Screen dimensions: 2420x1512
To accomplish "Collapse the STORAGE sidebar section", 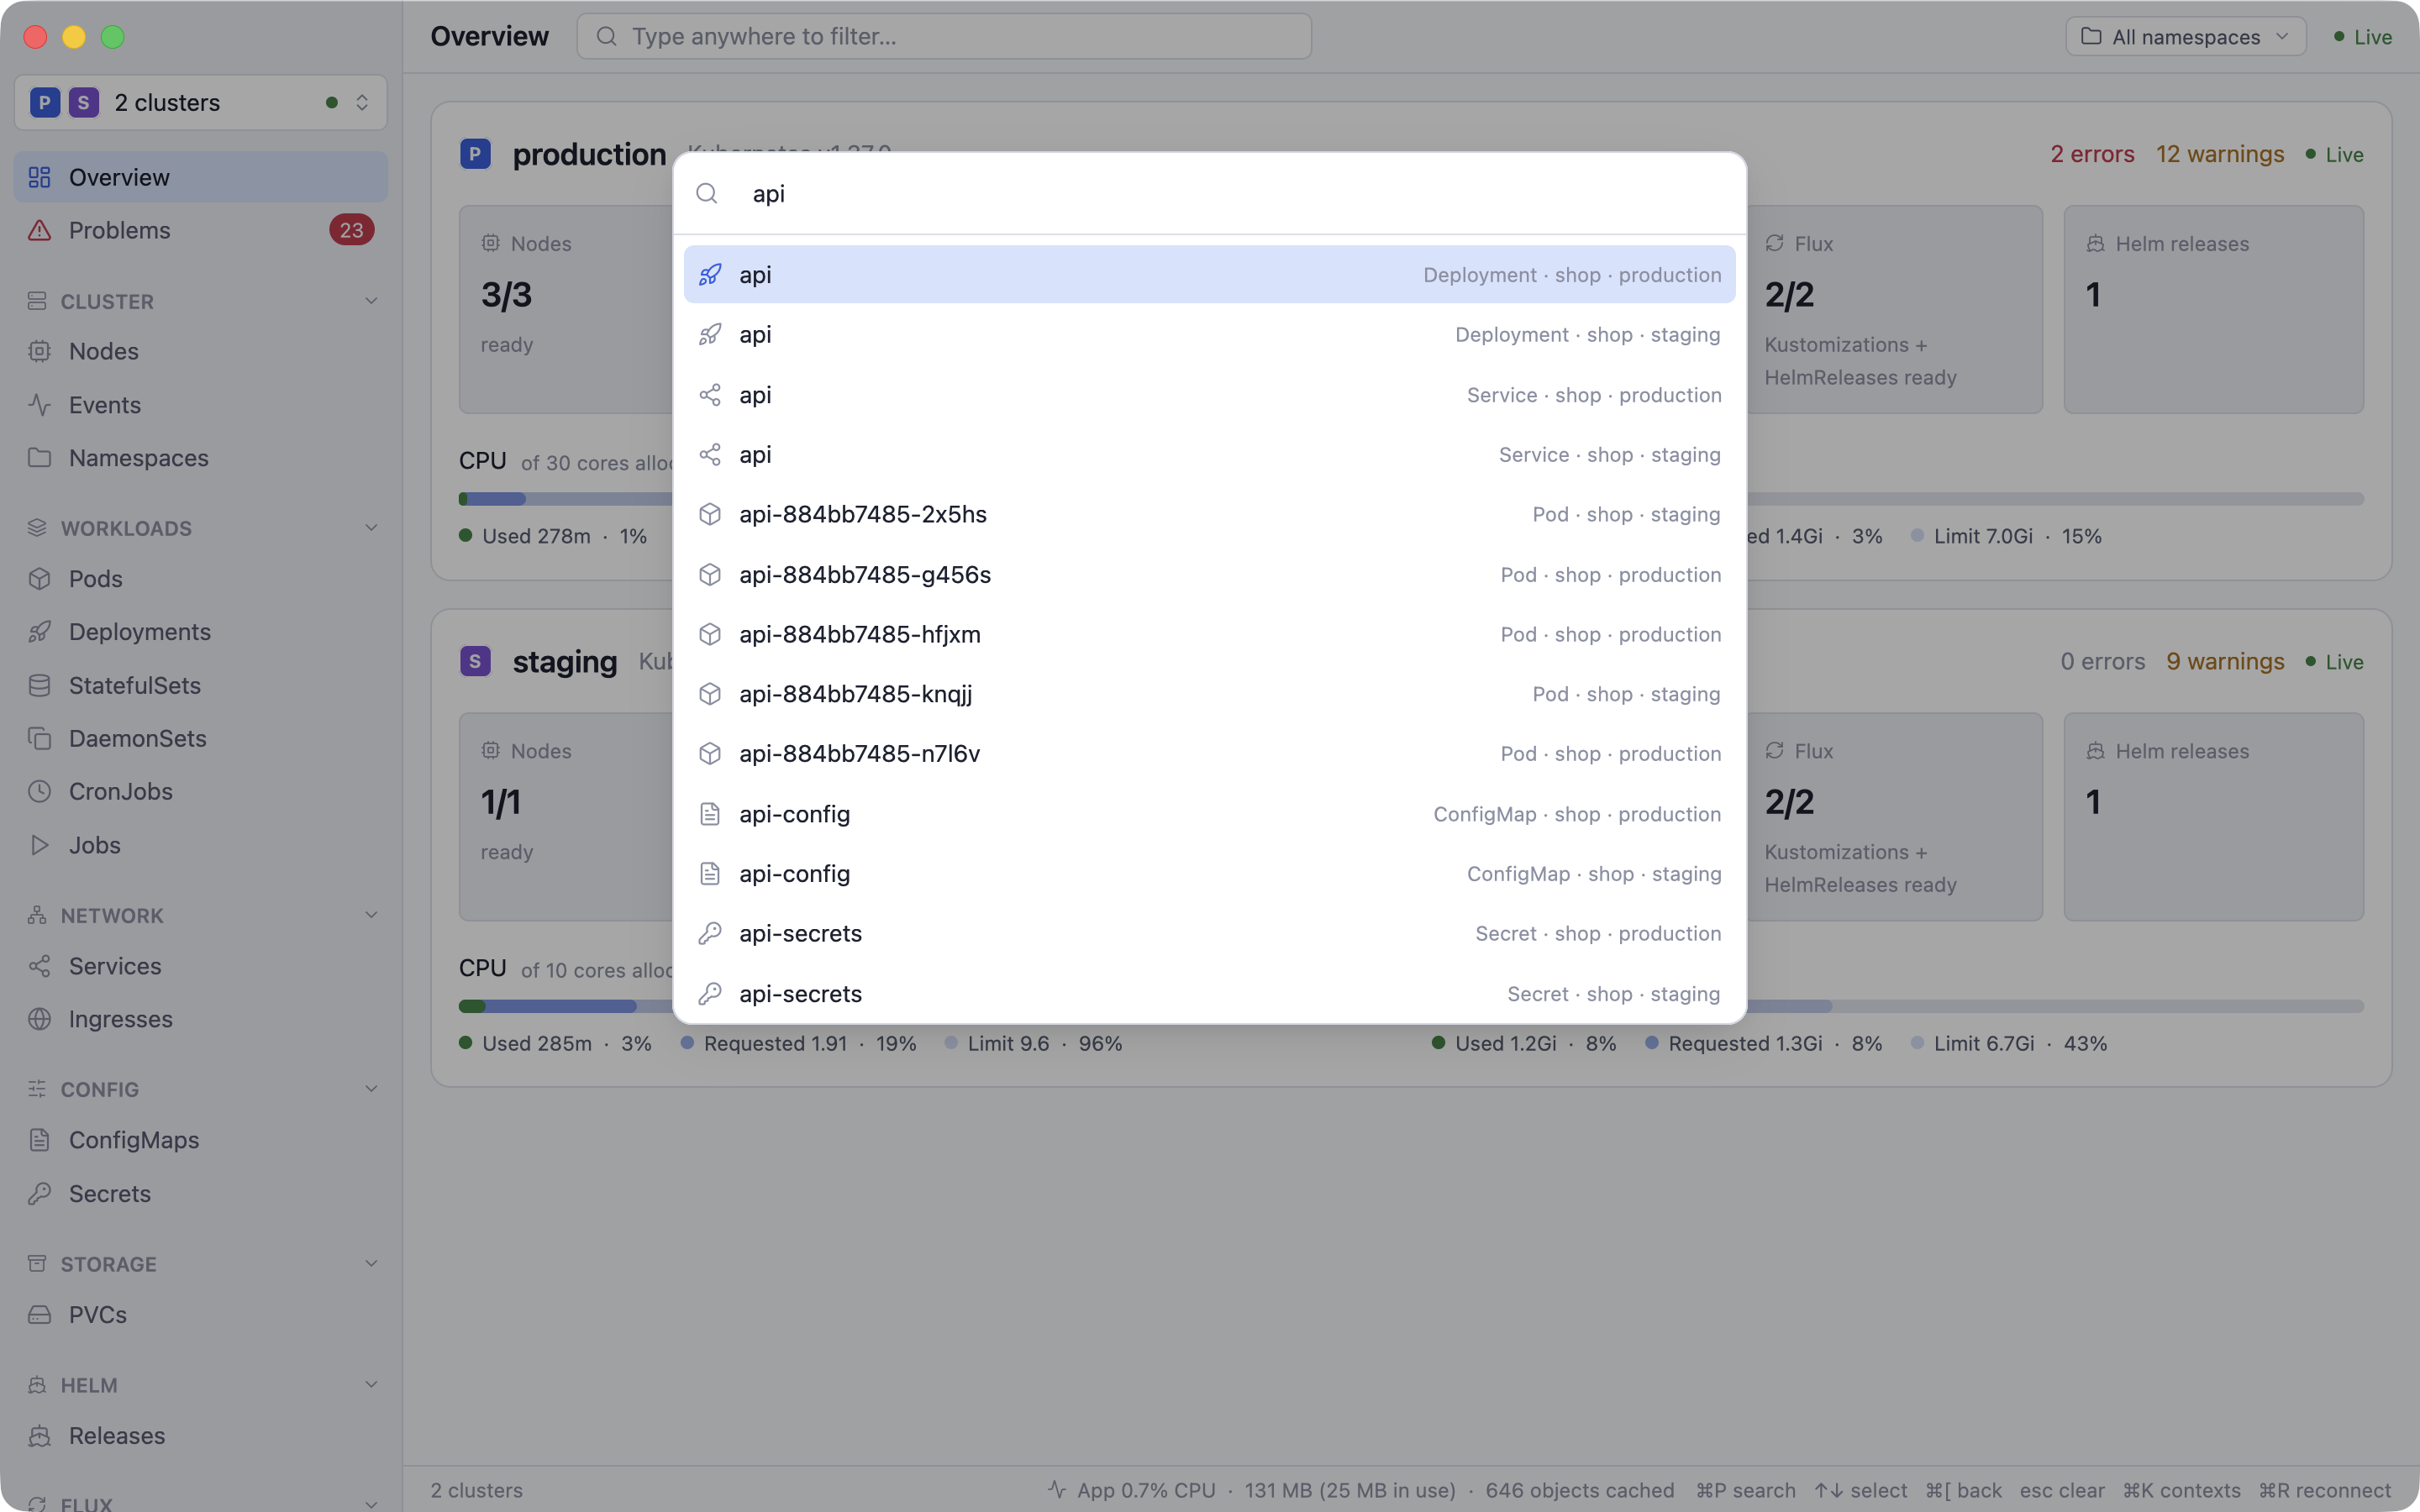I will point(371,1263).
